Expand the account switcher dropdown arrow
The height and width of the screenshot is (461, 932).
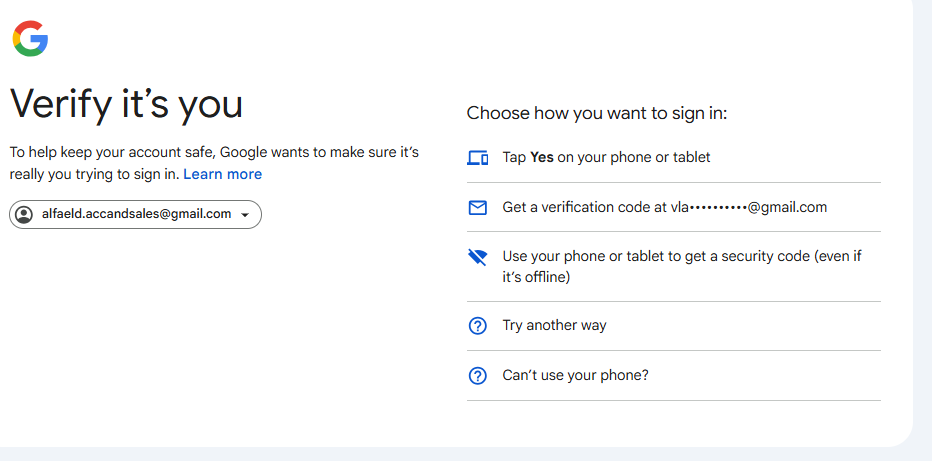tap(245, 215)
